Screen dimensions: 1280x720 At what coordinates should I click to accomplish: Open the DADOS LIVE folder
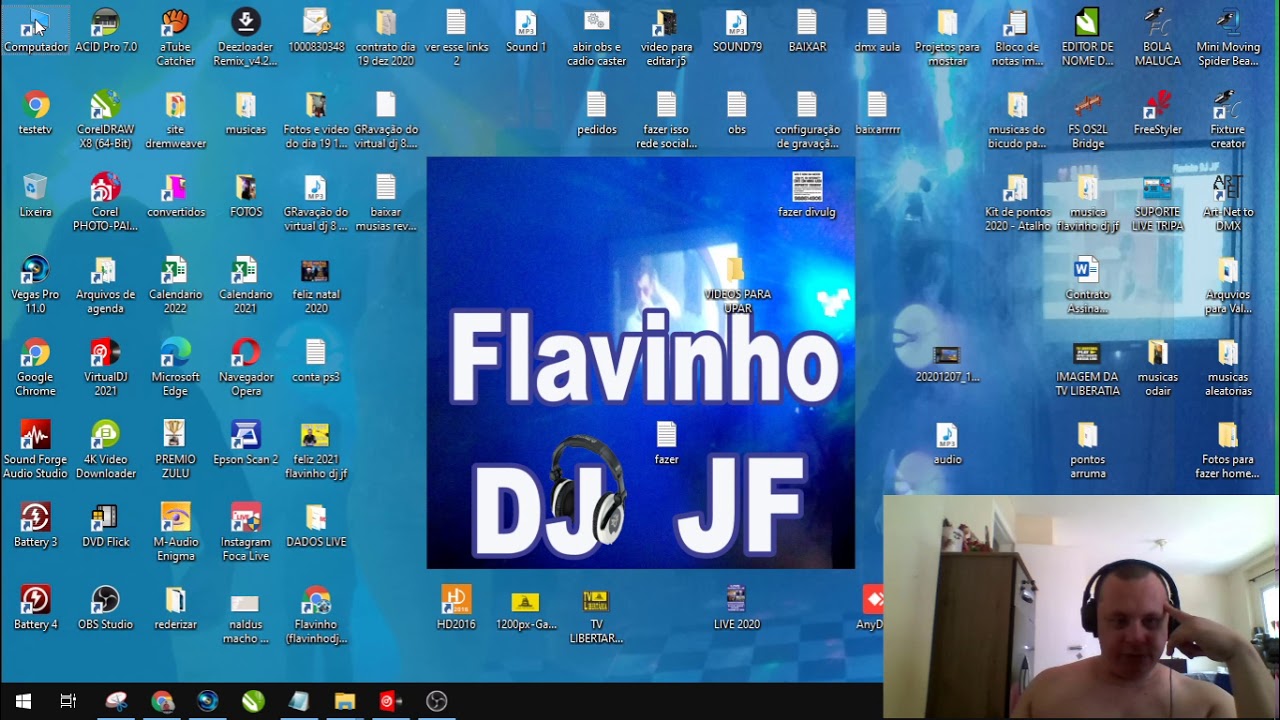(316, 525)
